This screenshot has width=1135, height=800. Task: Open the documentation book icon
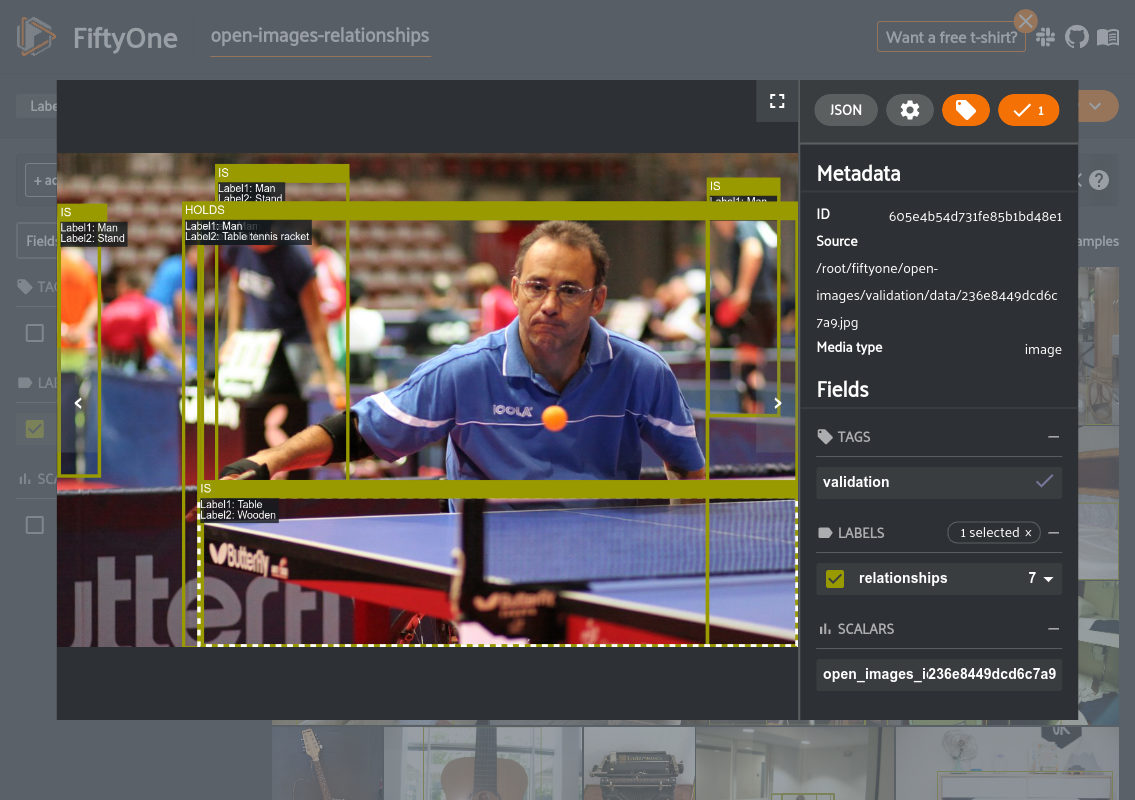point(1107,38)
